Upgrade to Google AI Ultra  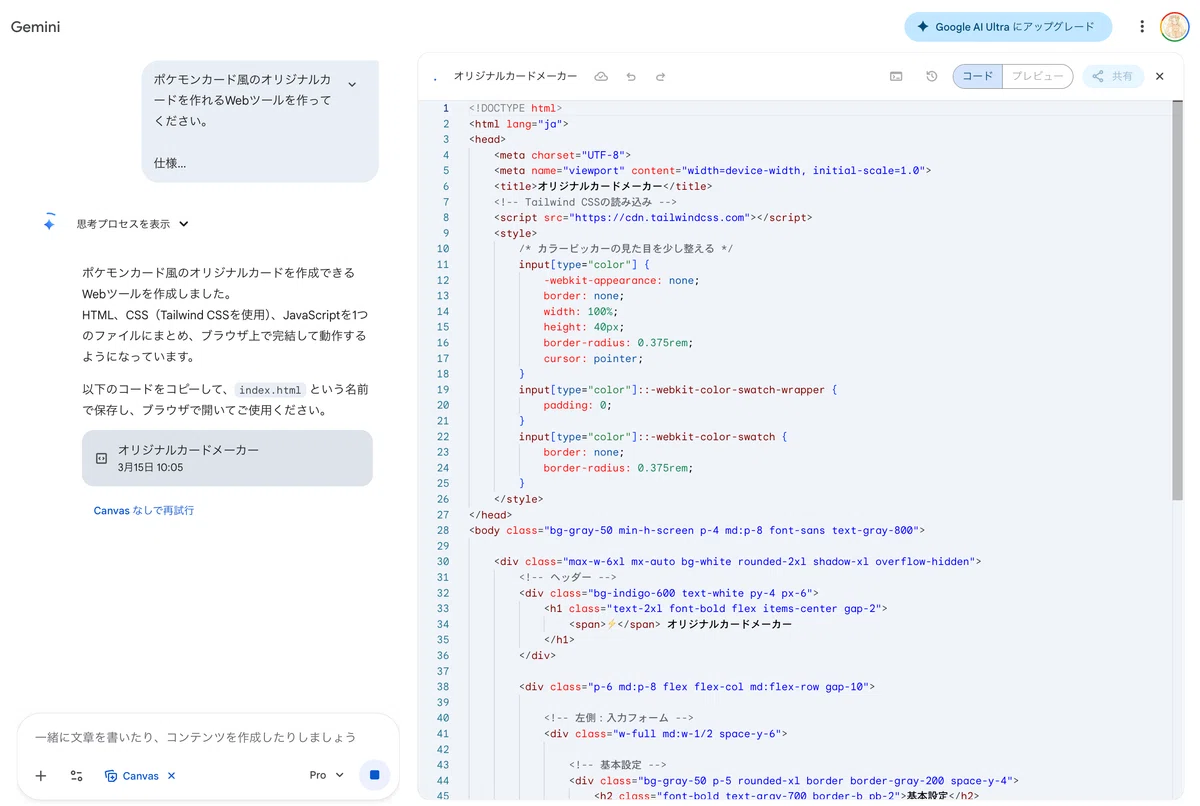click(x=1008, y=27)
